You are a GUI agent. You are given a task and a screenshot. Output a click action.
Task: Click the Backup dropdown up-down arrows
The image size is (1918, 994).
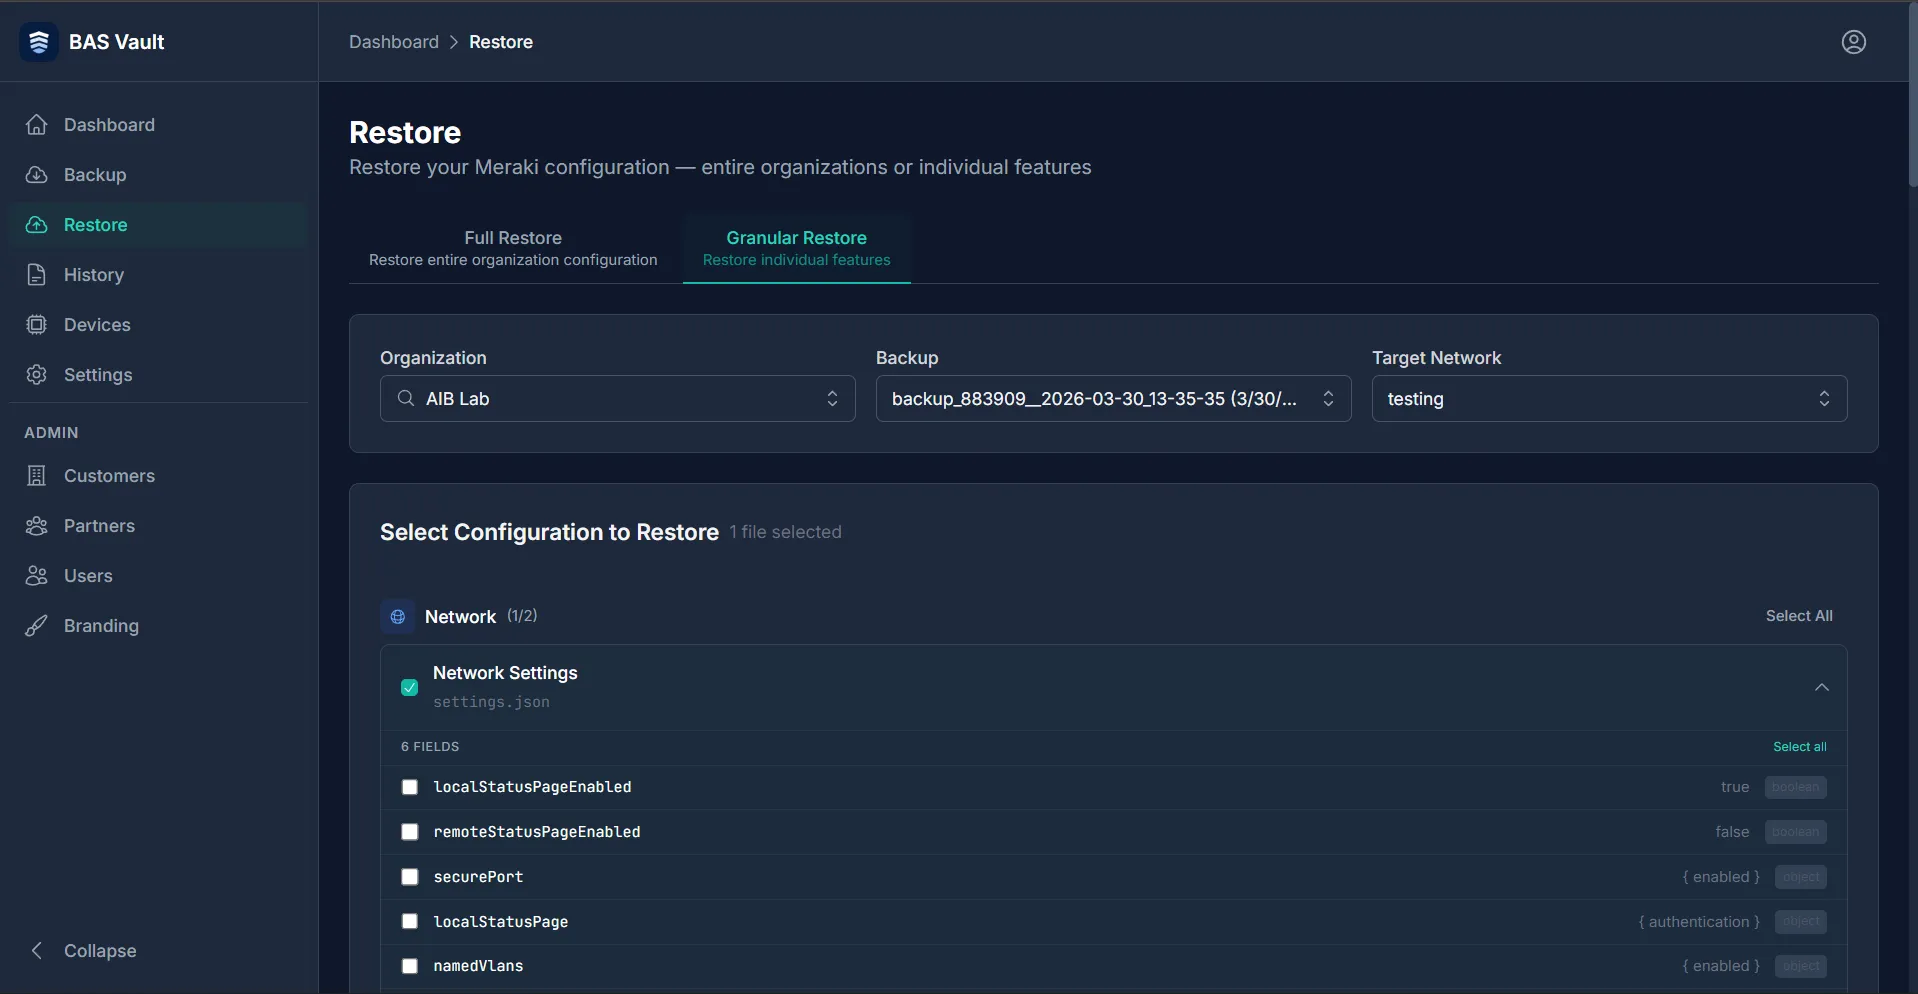[1328, 398]
